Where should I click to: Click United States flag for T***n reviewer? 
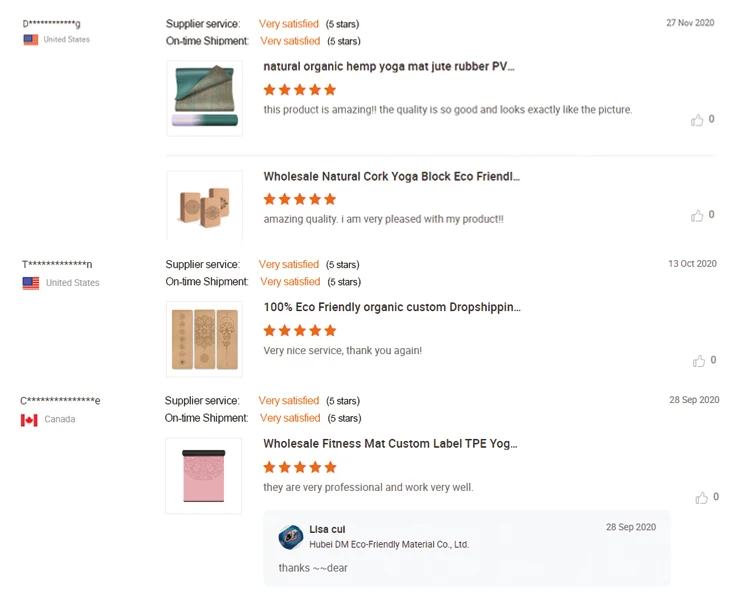(31, 283)
